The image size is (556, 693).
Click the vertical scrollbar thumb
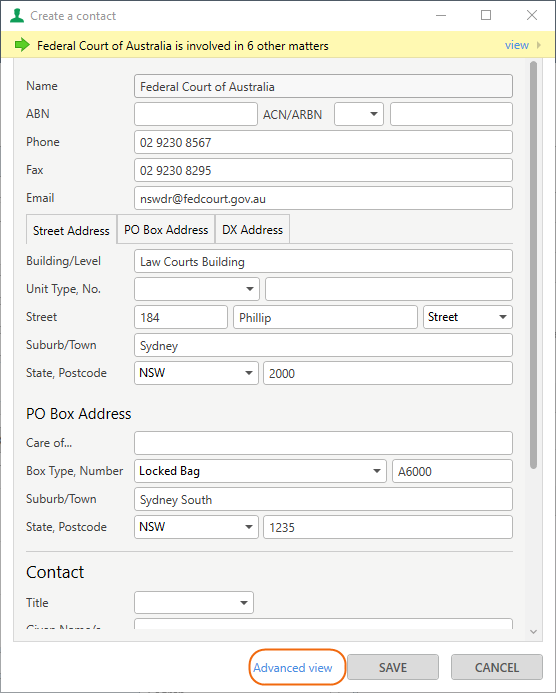(533, 265)
